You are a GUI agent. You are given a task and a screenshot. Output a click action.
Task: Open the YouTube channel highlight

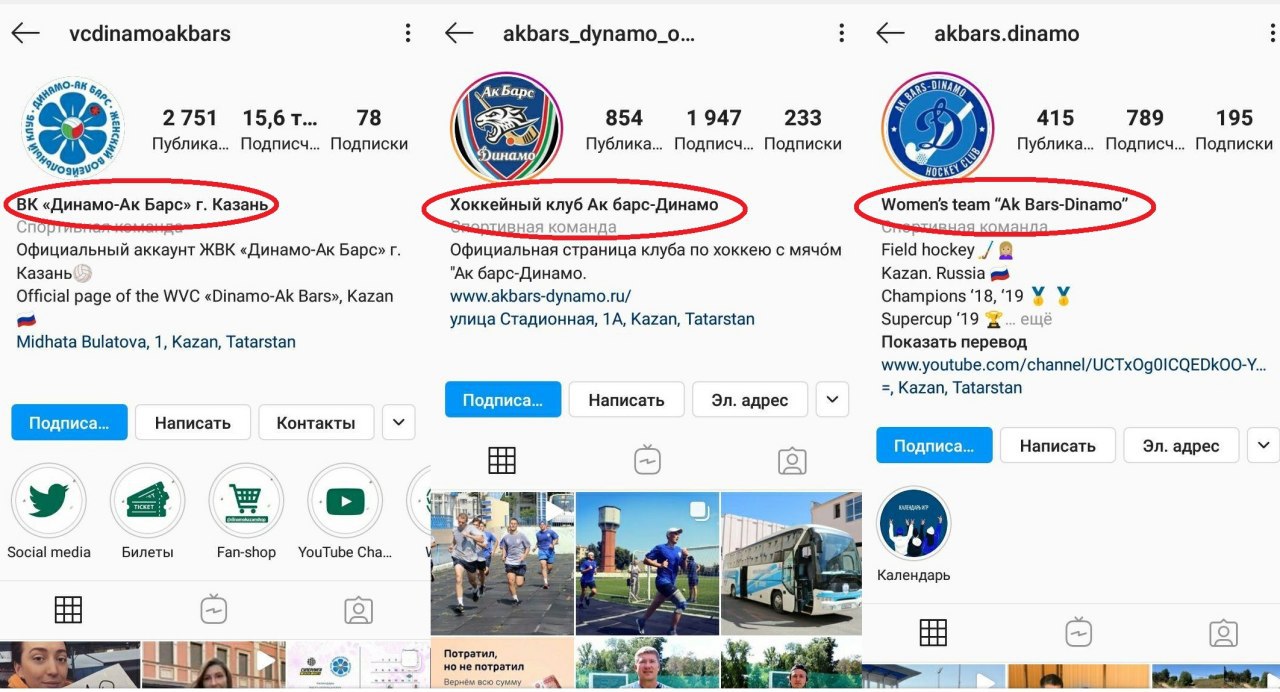pyautogui.click(x=345, y=501)
